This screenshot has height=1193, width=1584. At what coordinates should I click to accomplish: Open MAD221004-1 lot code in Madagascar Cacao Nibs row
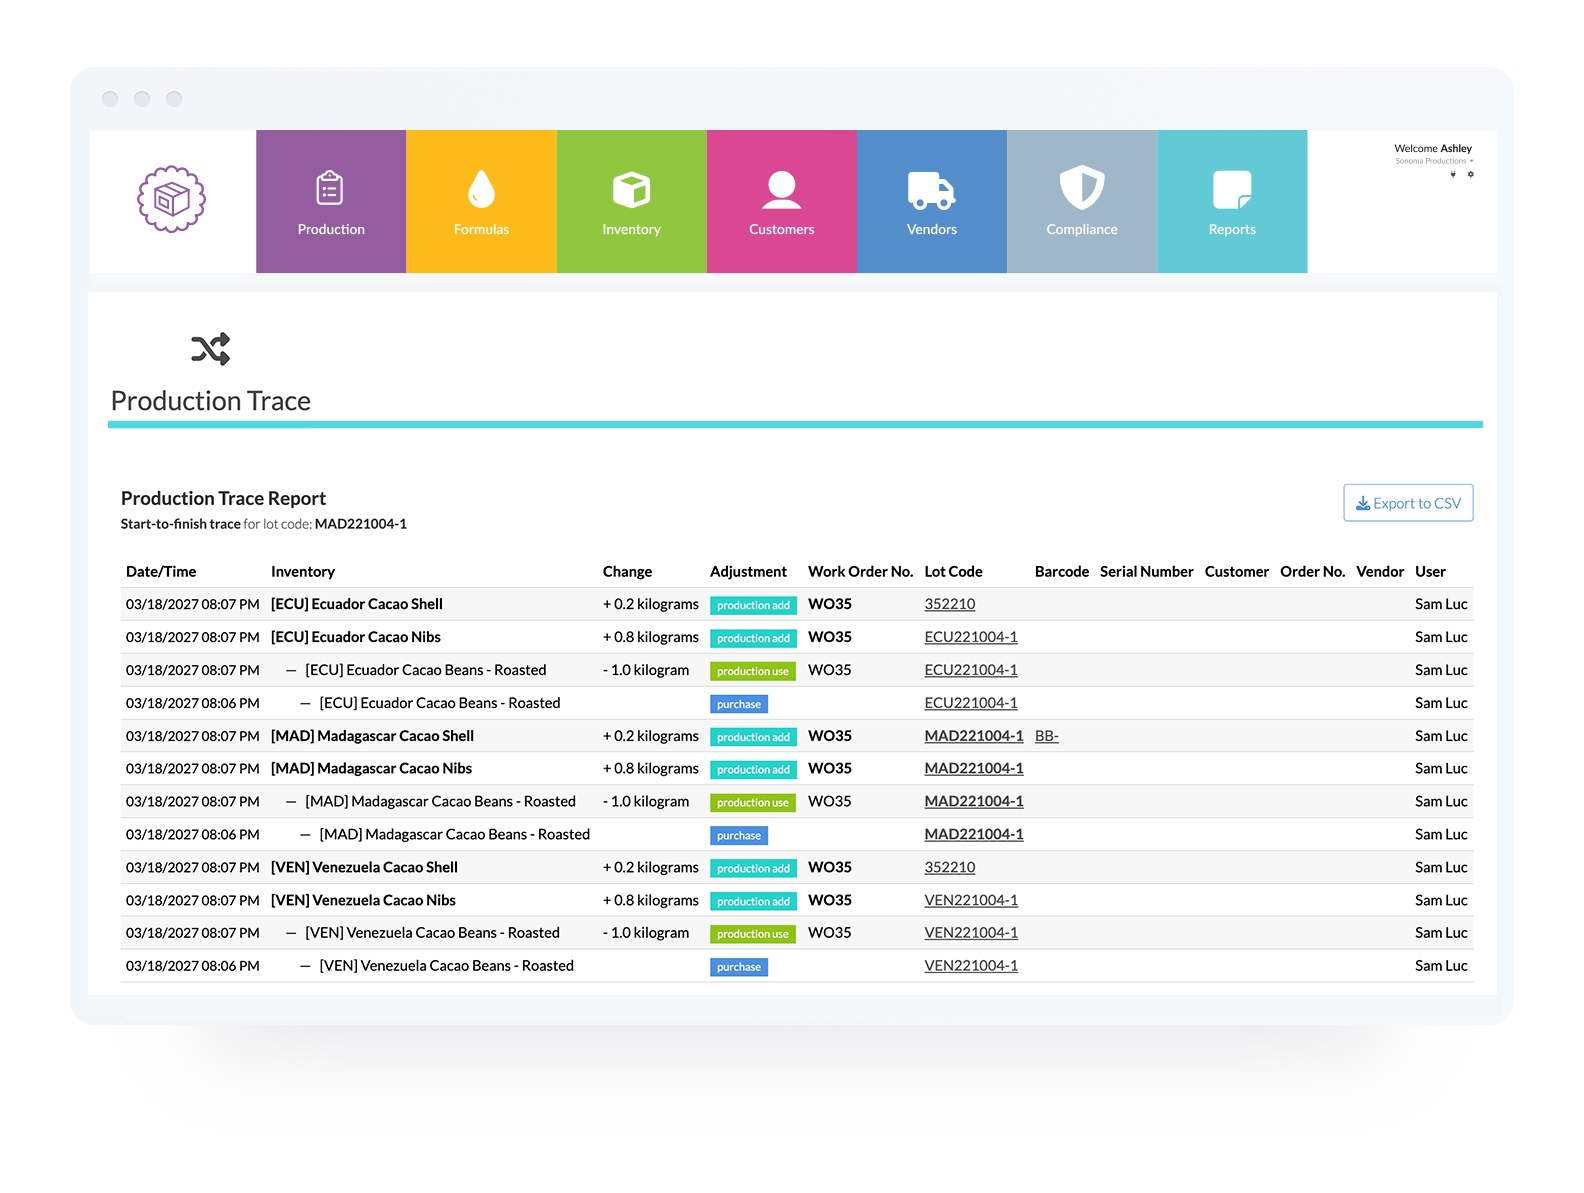(974, 768)
